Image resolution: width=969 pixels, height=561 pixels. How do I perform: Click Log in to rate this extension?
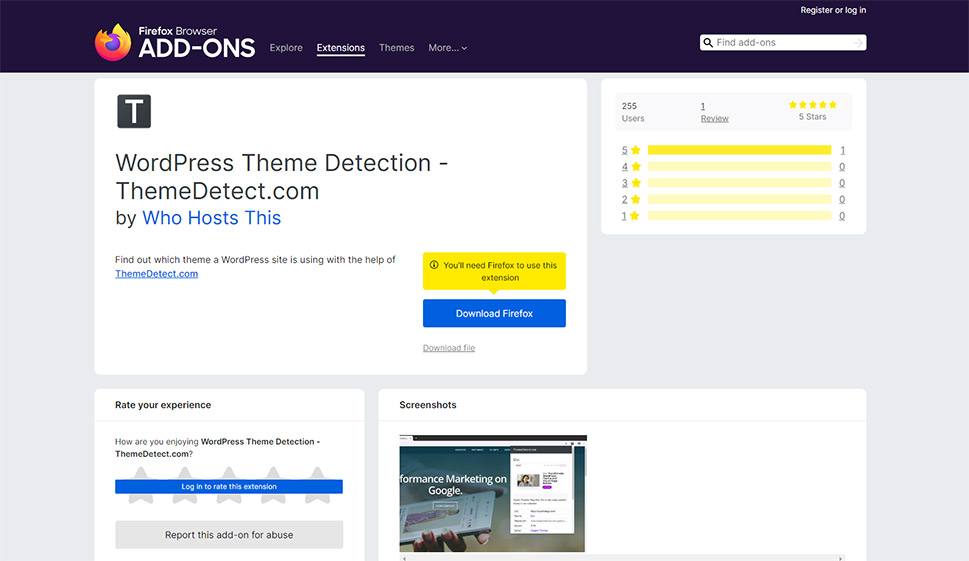229,486
